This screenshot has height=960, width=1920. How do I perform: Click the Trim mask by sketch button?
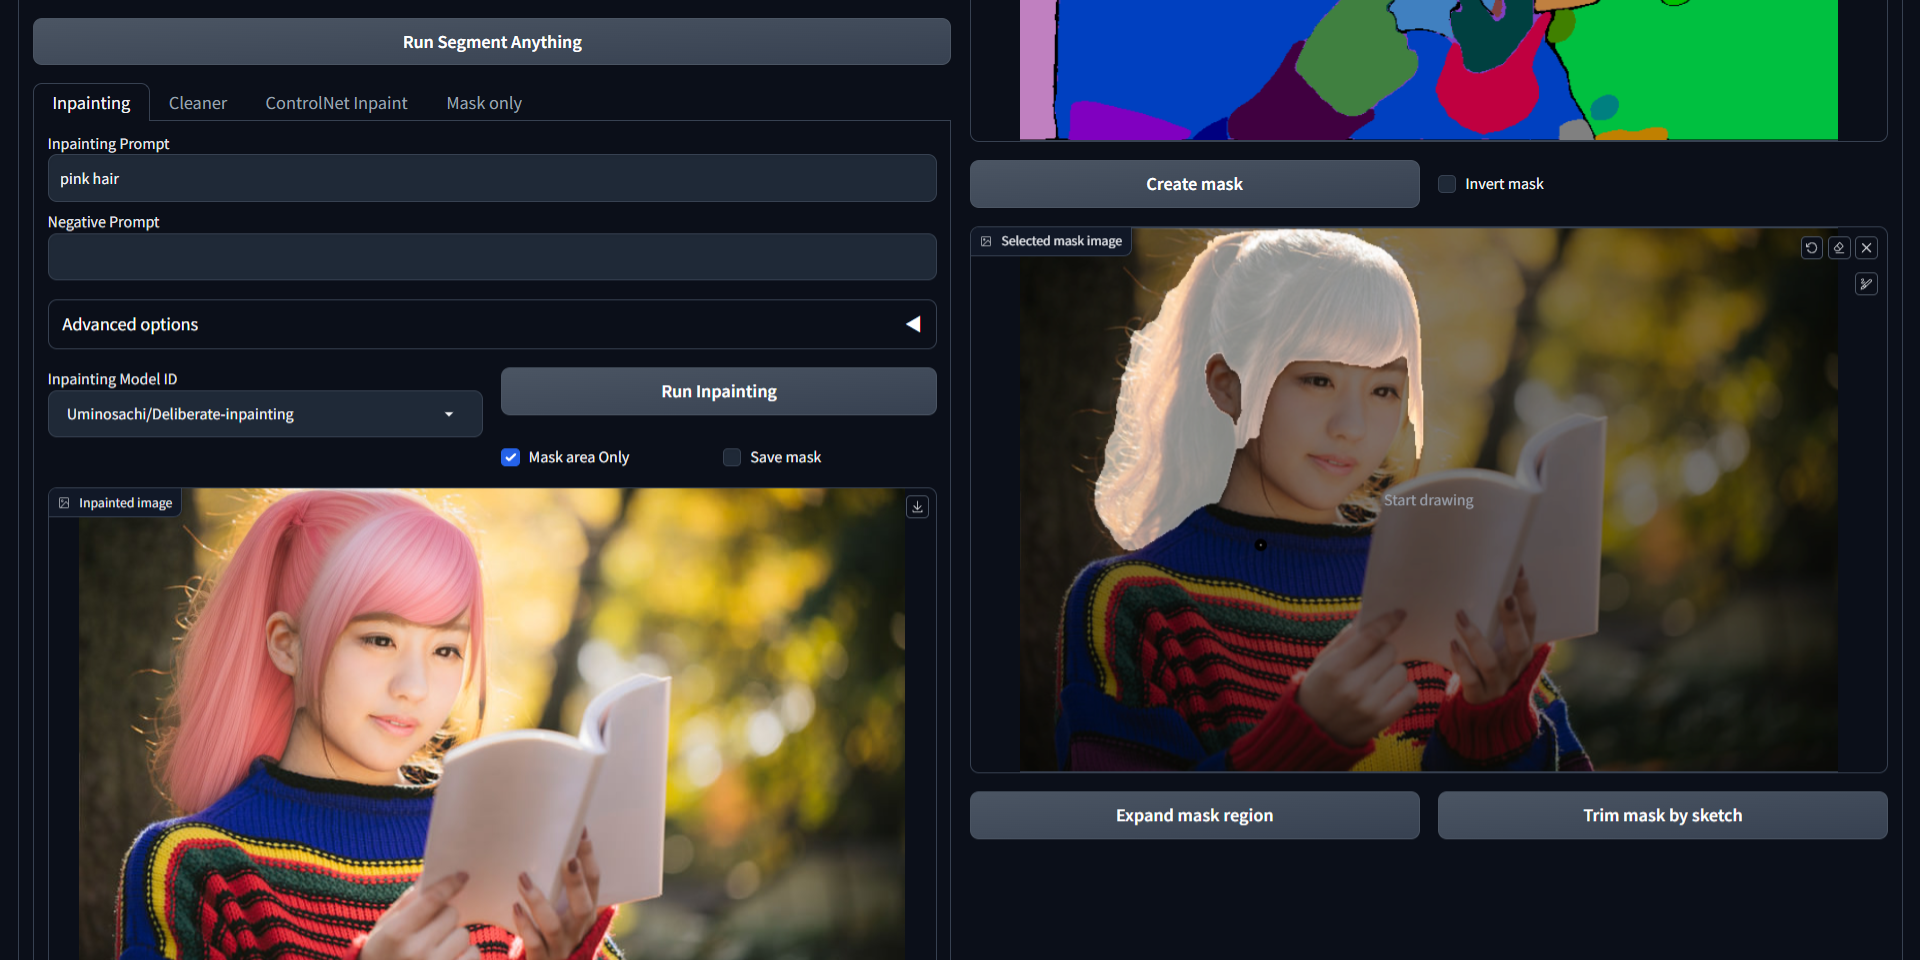click(x=1662, y=815)
